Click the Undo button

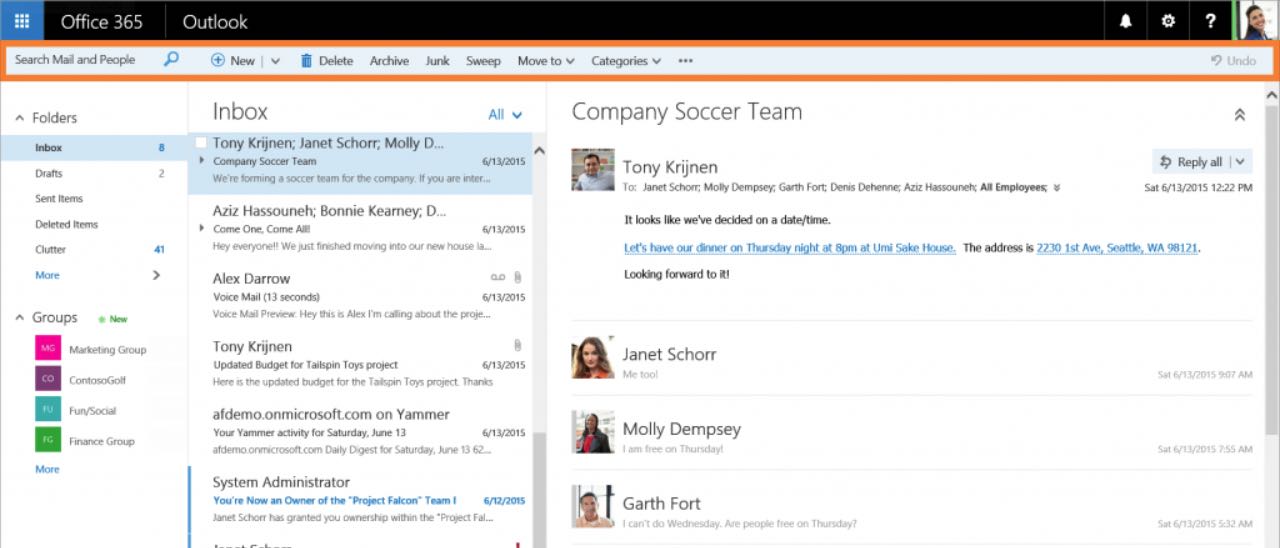pos(1233,61)
